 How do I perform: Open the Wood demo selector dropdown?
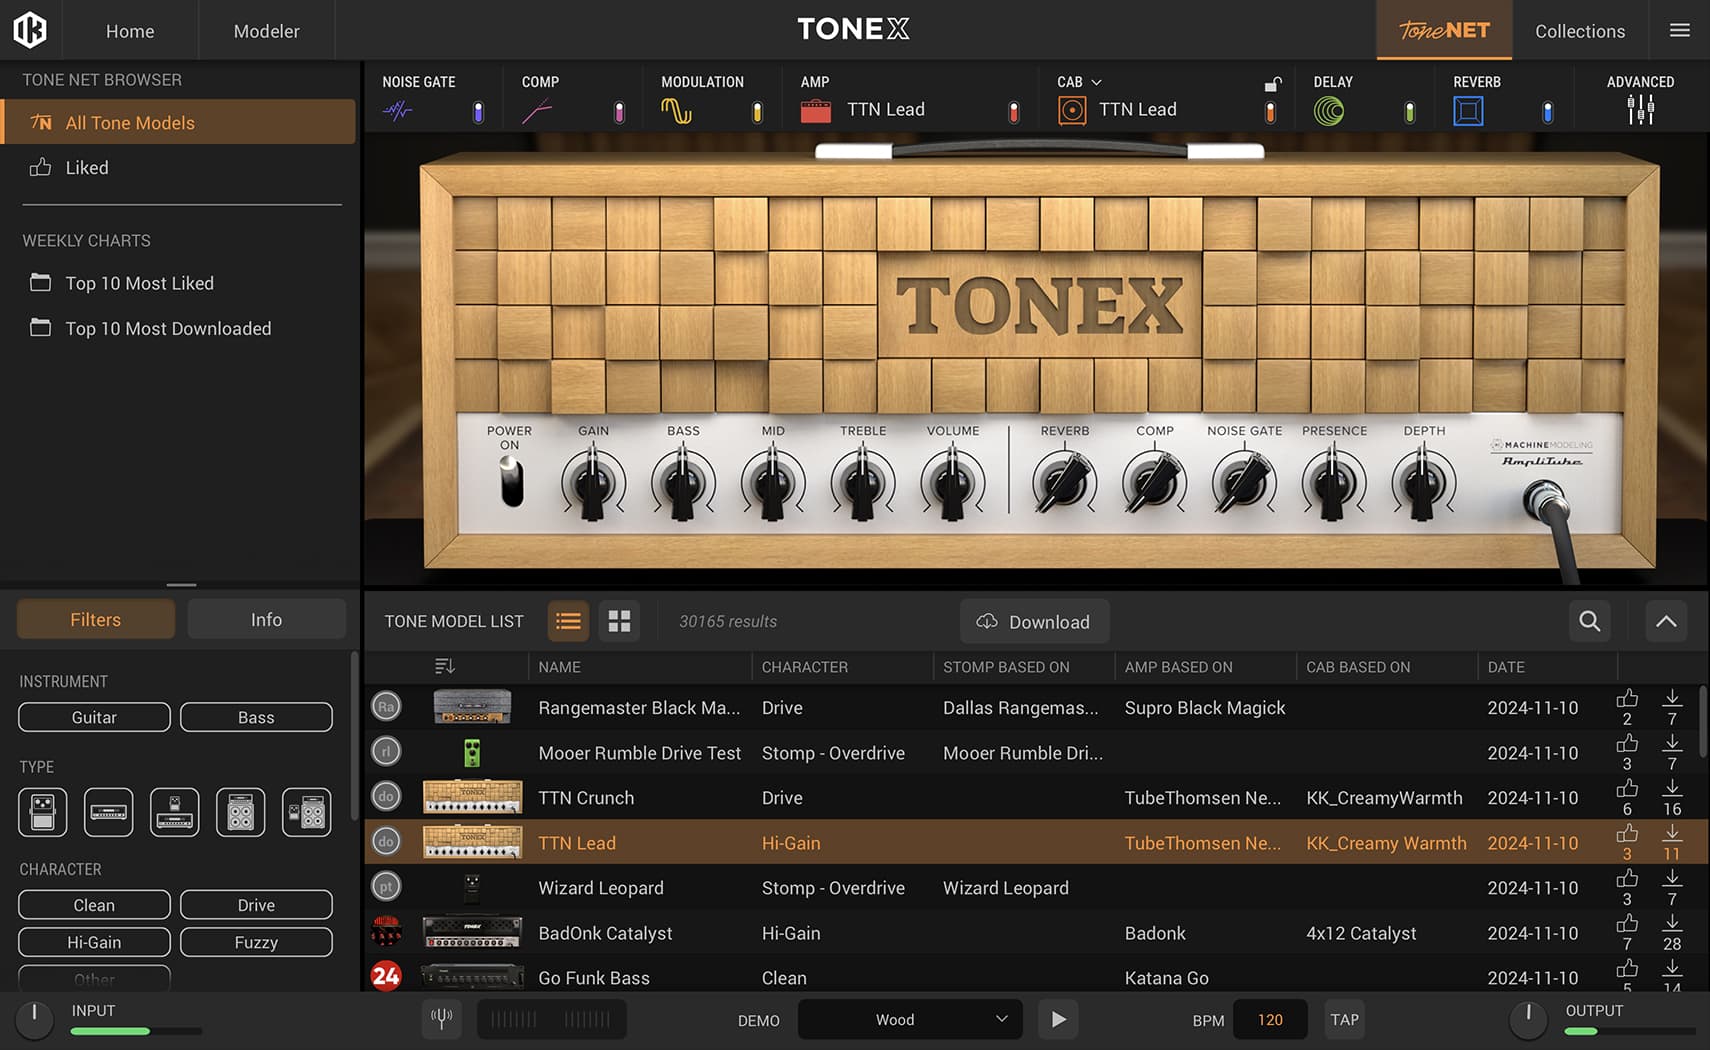click(908, 1019)
